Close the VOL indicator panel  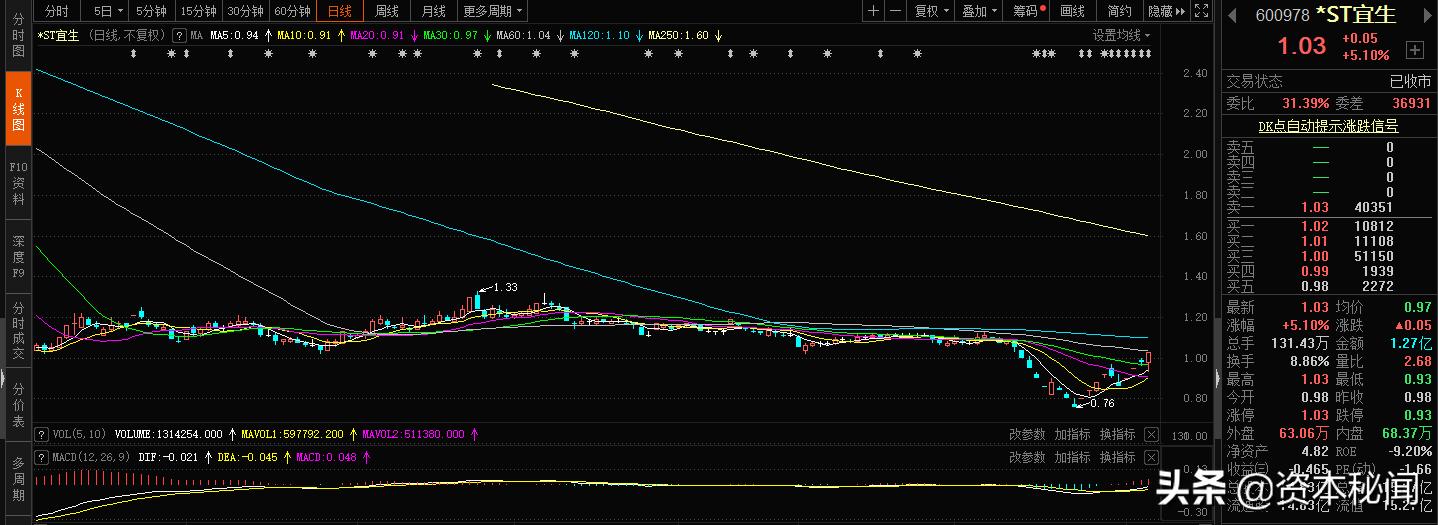coord(1151,434)
